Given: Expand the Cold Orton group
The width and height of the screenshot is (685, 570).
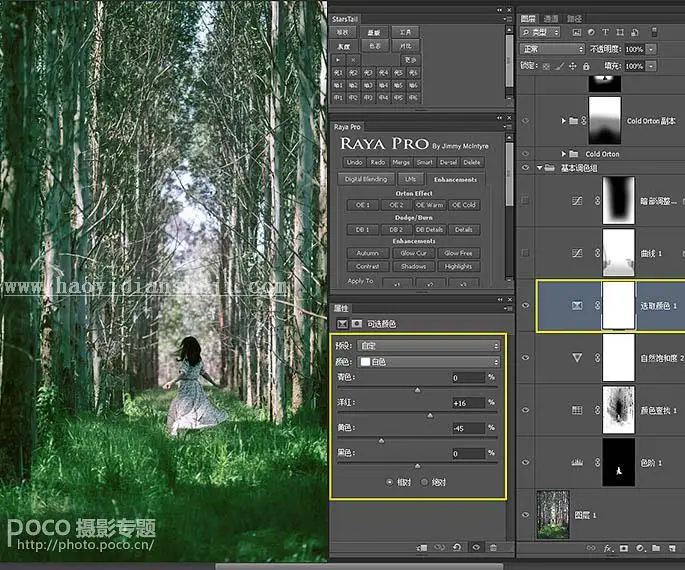Looking at the screenshot, I should (x=564, y=154).
